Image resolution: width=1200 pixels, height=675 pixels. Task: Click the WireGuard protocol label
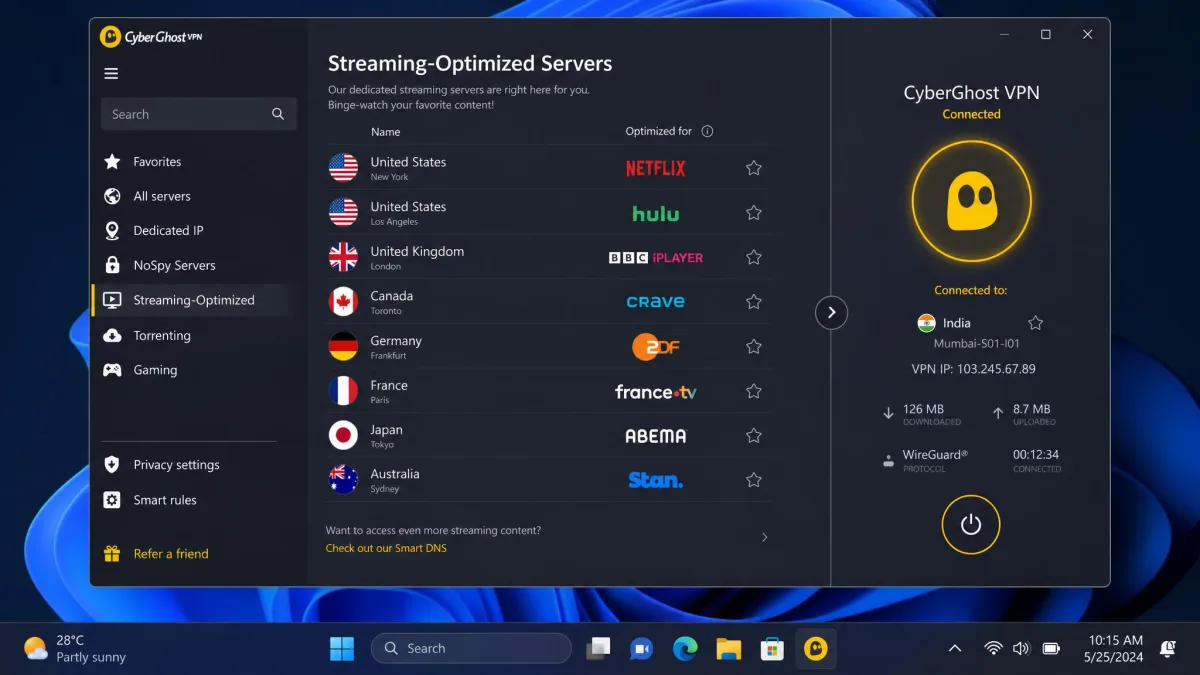click(935, 455)
